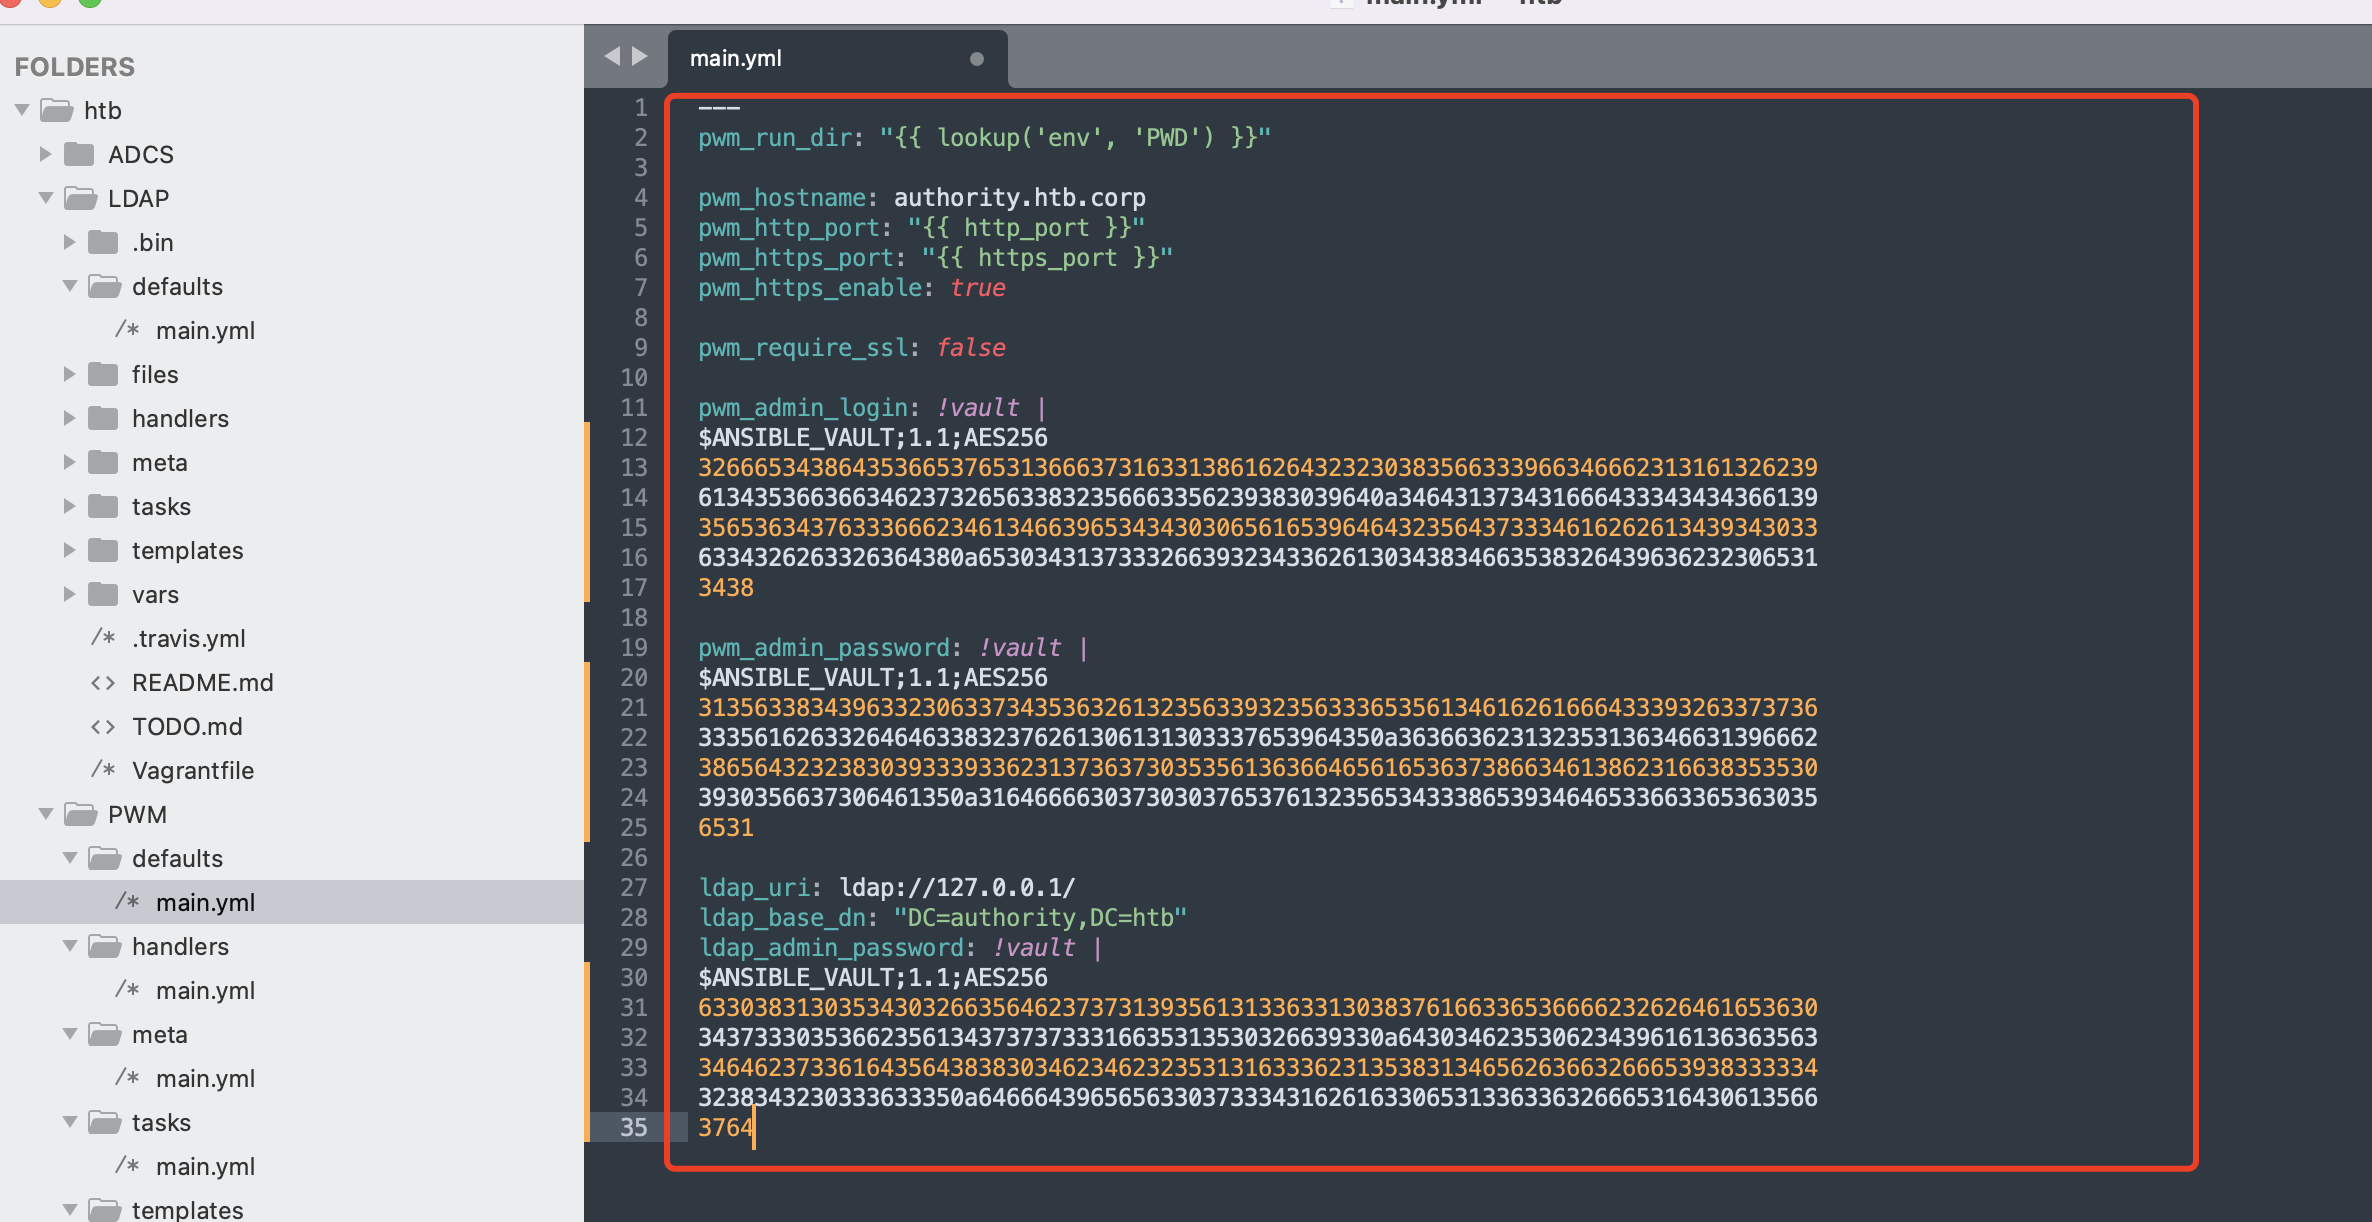Click the .travis.yml file type icon

point(103,638)
